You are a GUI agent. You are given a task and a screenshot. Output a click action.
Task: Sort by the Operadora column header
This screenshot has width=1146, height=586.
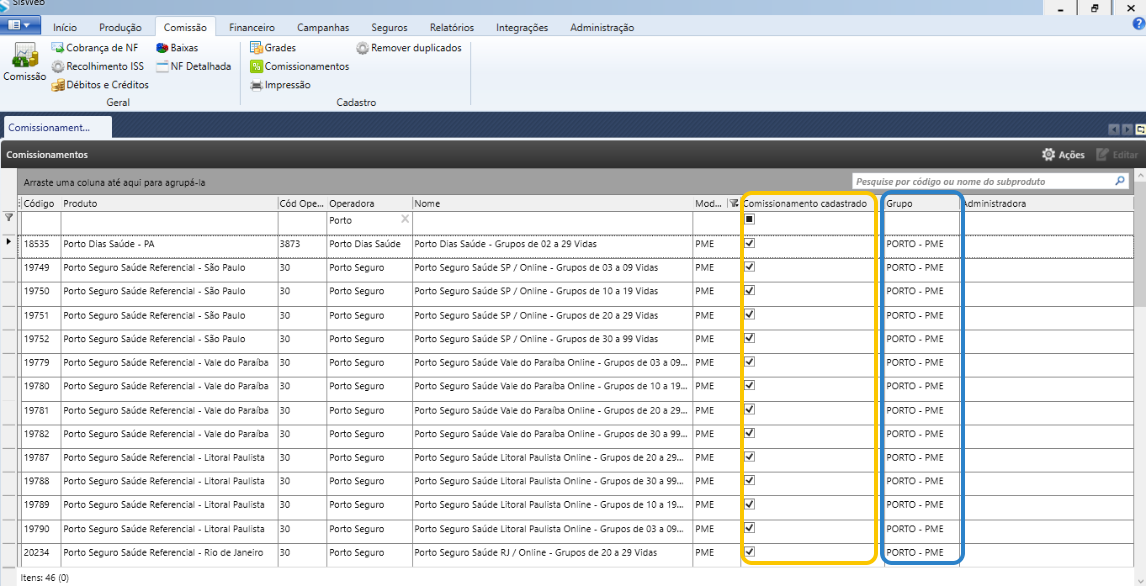coord(370,204)
